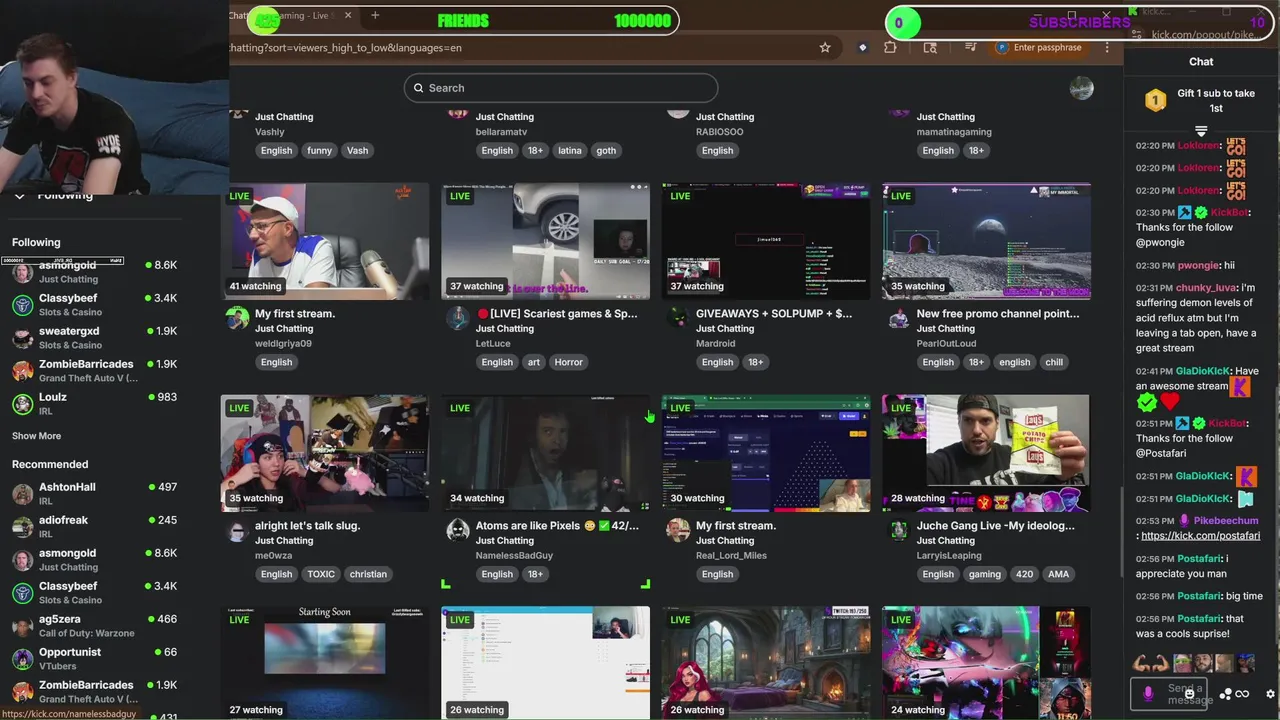The width and height of the screenshot is (1280, 720).
Task: Click the Enter passphrase profile button
Action: click(1038, 47)
